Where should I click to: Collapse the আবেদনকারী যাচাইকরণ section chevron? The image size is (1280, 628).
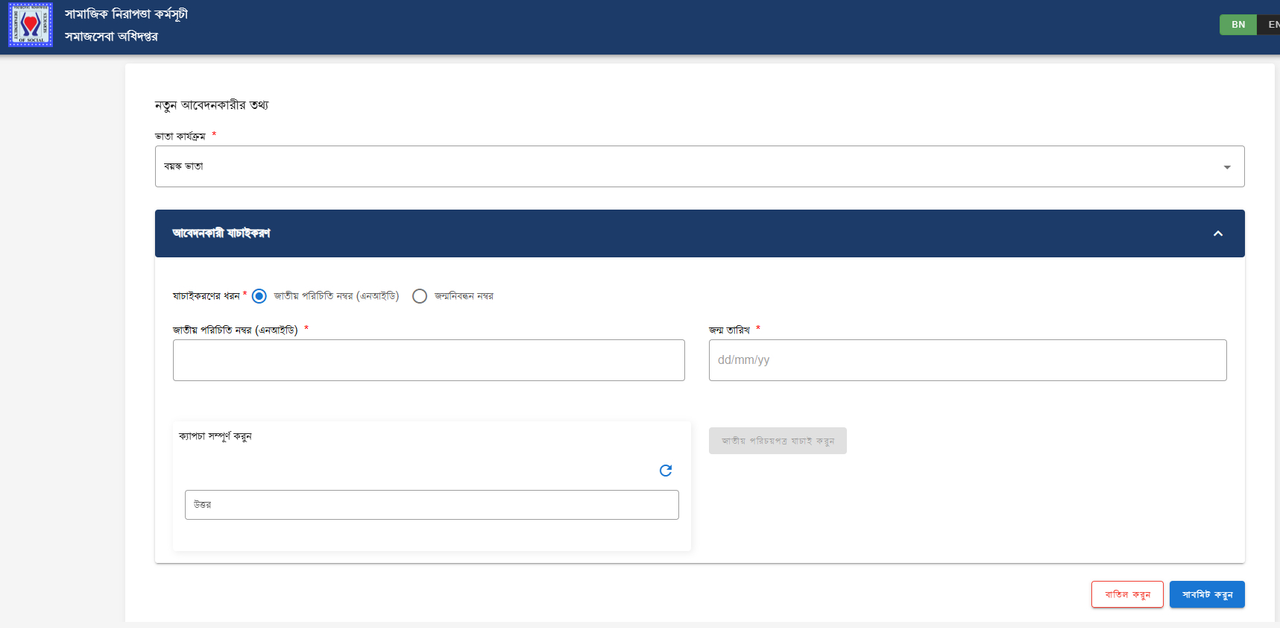(1218, 233)
